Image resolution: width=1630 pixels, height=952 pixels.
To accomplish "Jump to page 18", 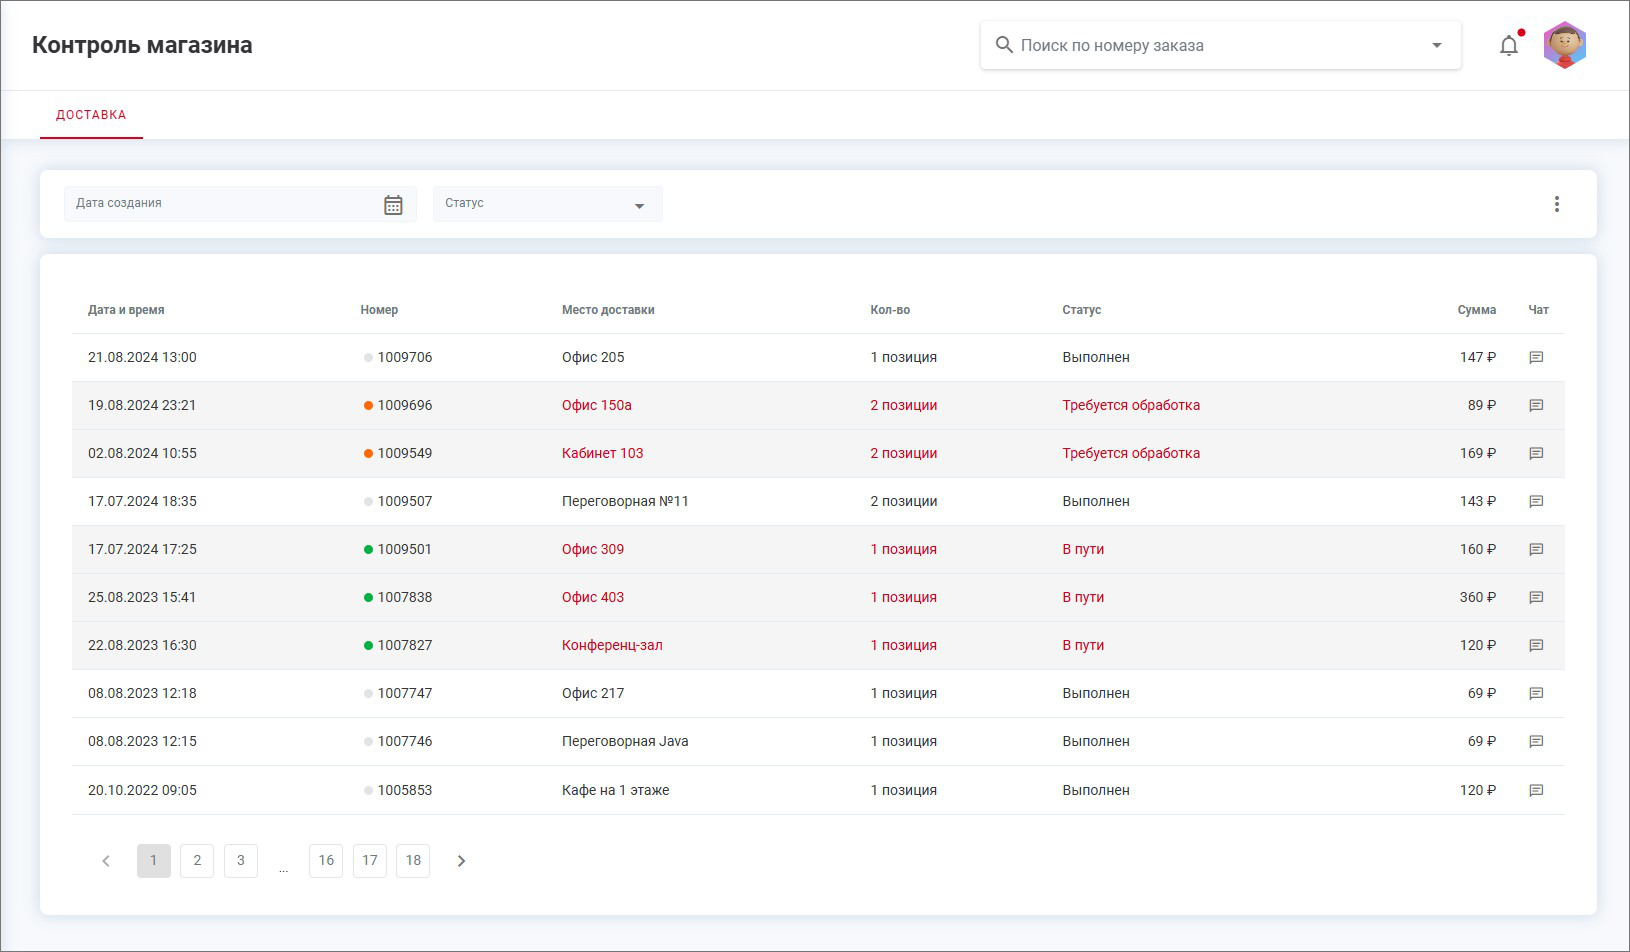I will [413, 861].
